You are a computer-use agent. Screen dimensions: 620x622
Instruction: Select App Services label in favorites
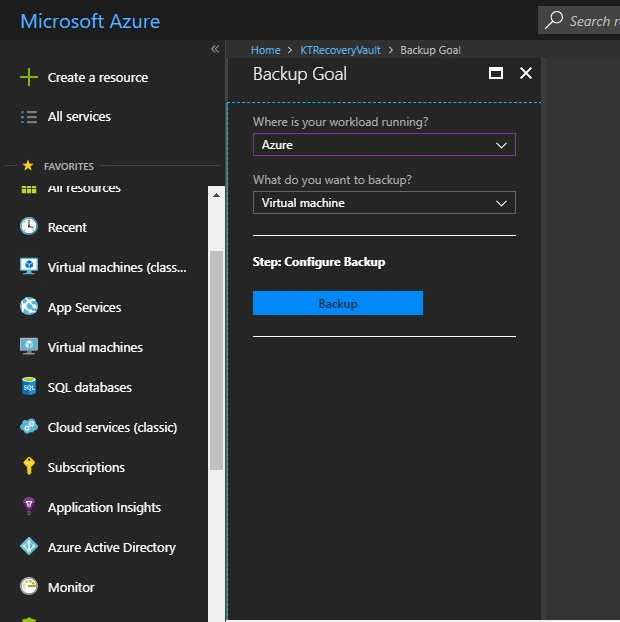tap(84, 307)
